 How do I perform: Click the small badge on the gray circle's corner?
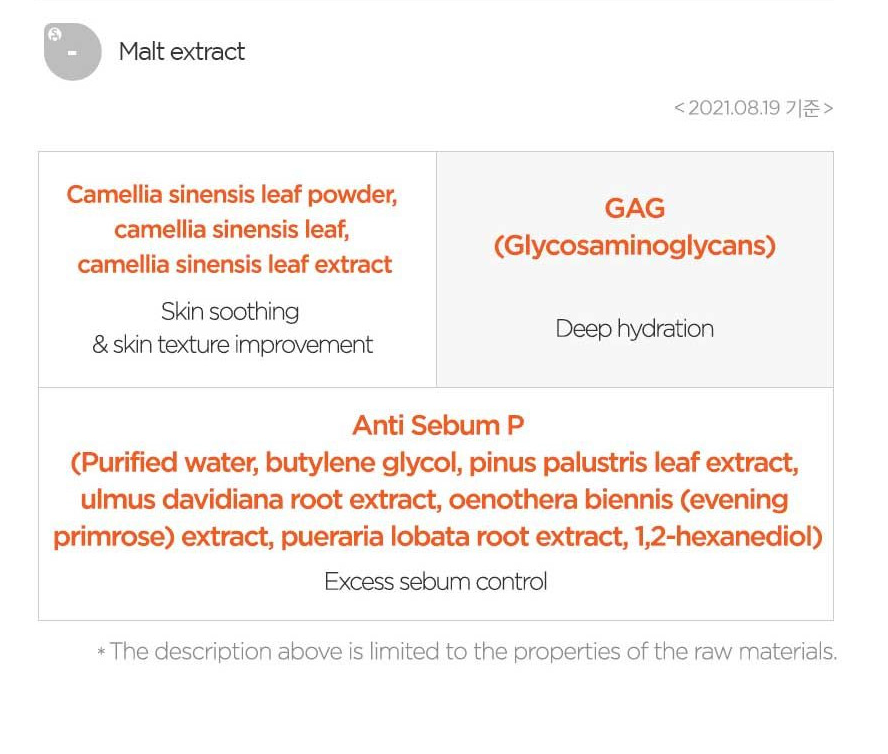pyautogui.click(x=53, y=34)
